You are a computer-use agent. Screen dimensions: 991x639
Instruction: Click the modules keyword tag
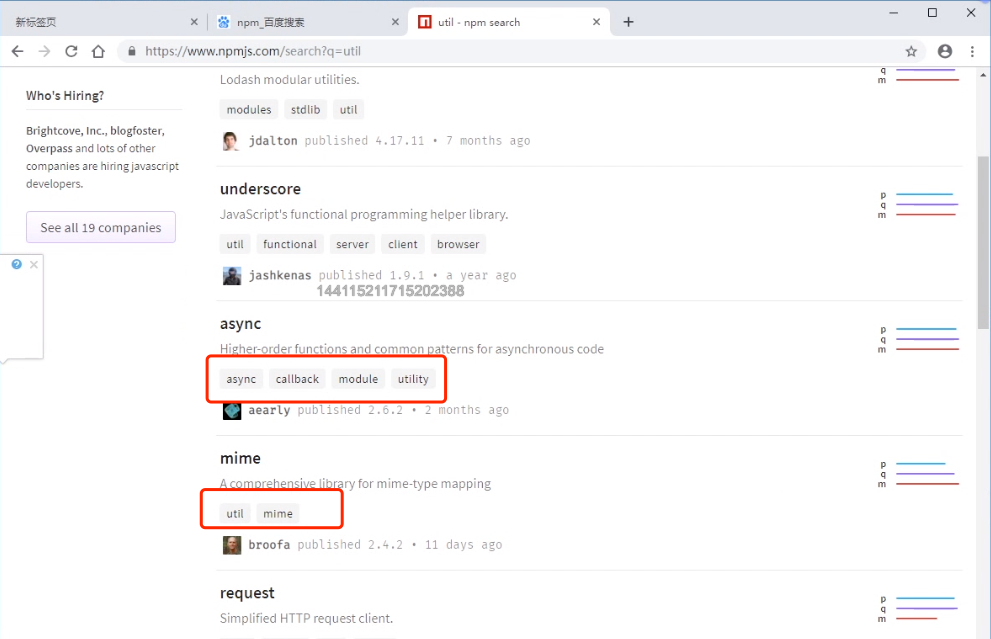[x=249, y=109]
